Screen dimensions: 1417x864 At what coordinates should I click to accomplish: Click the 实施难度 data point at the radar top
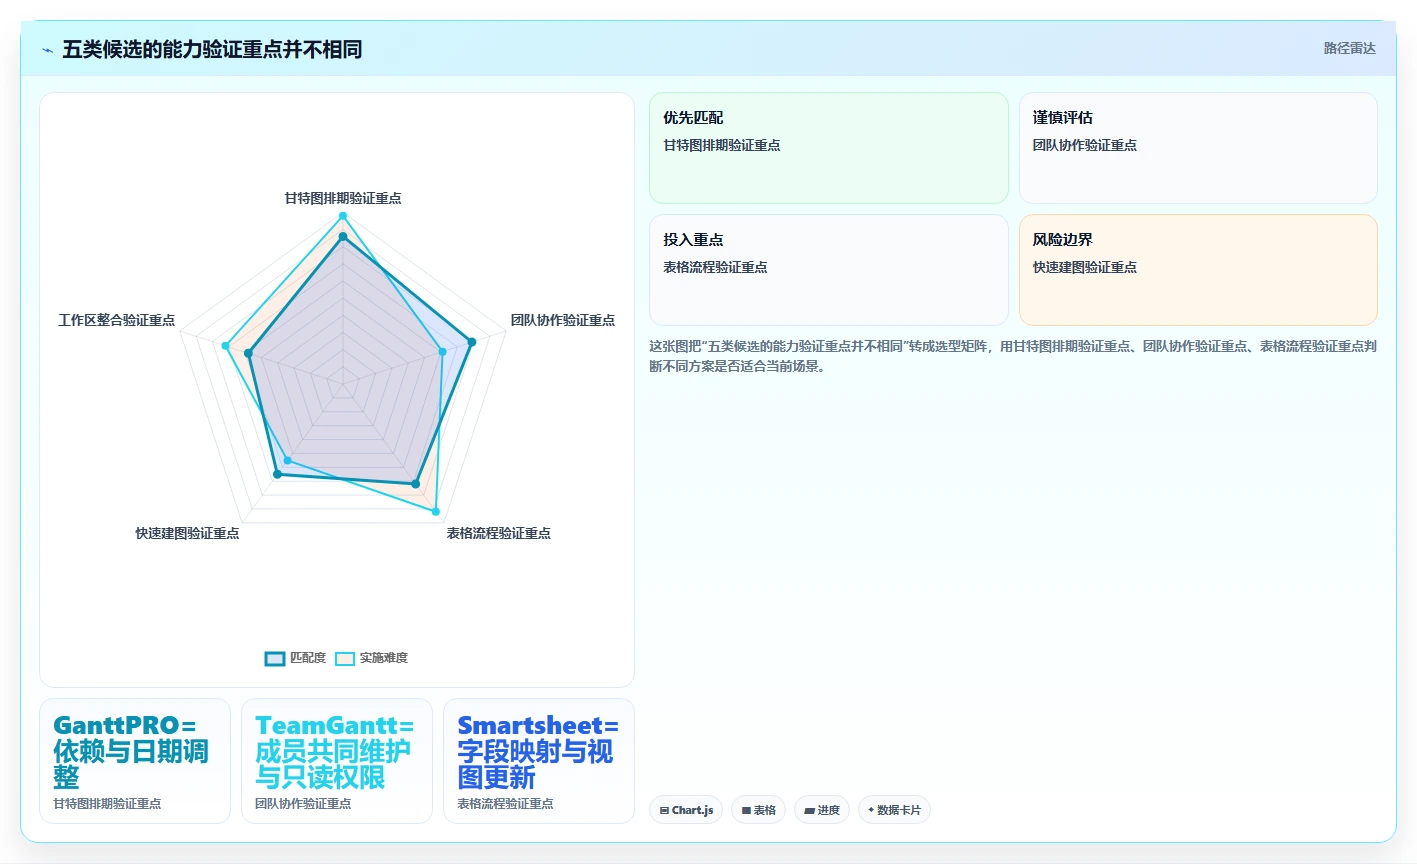click(343, 216)
